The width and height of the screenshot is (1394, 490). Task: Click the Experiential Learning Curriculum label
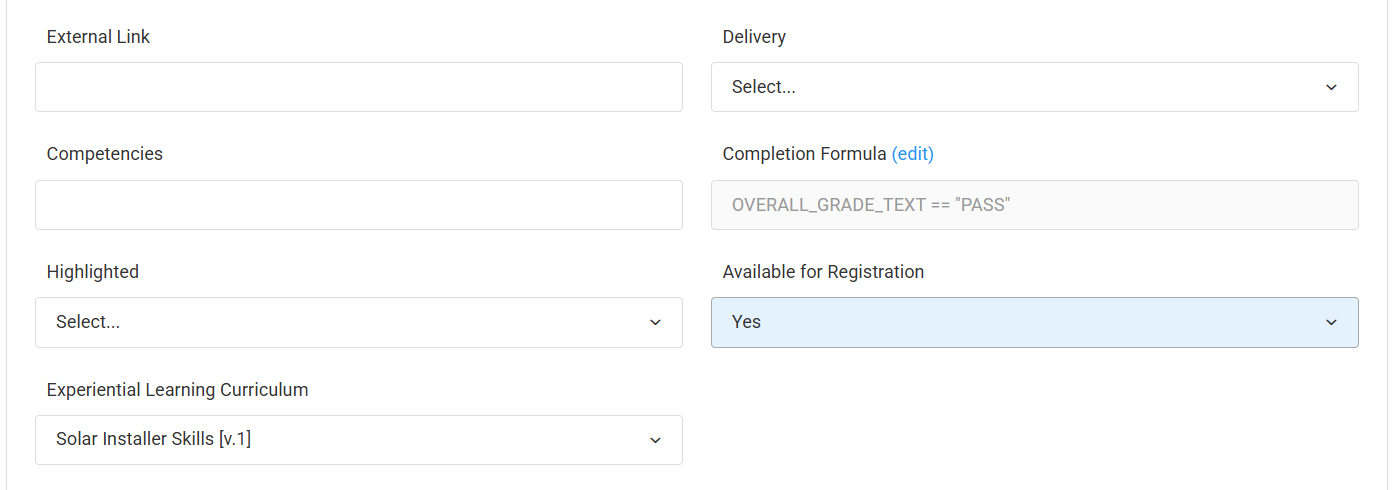coord(177,390)
